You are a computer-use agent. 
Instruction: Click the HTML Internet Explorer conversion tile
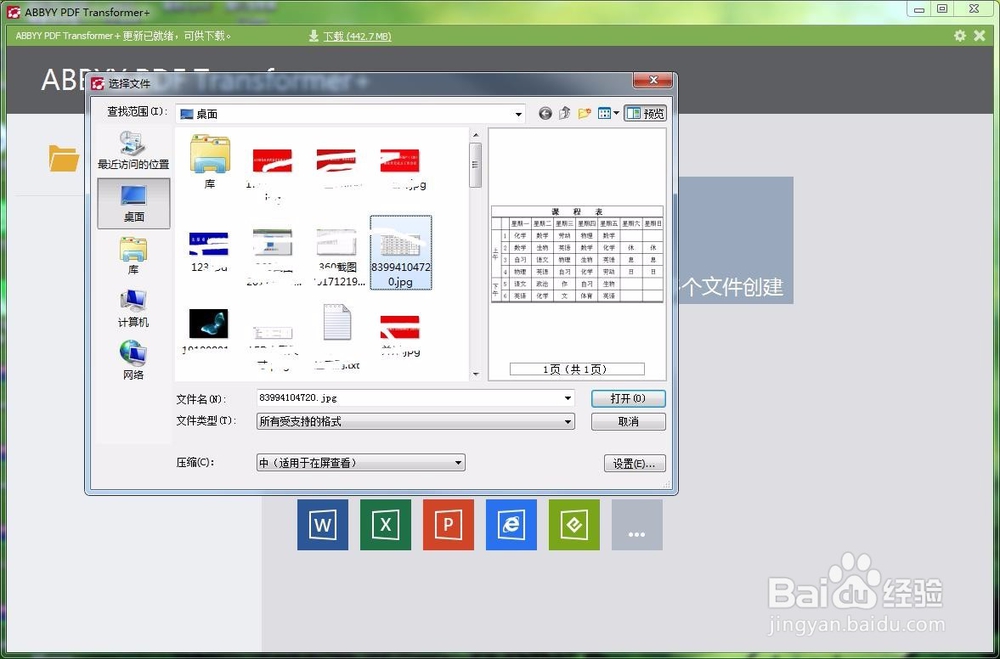tap(511, 524)
